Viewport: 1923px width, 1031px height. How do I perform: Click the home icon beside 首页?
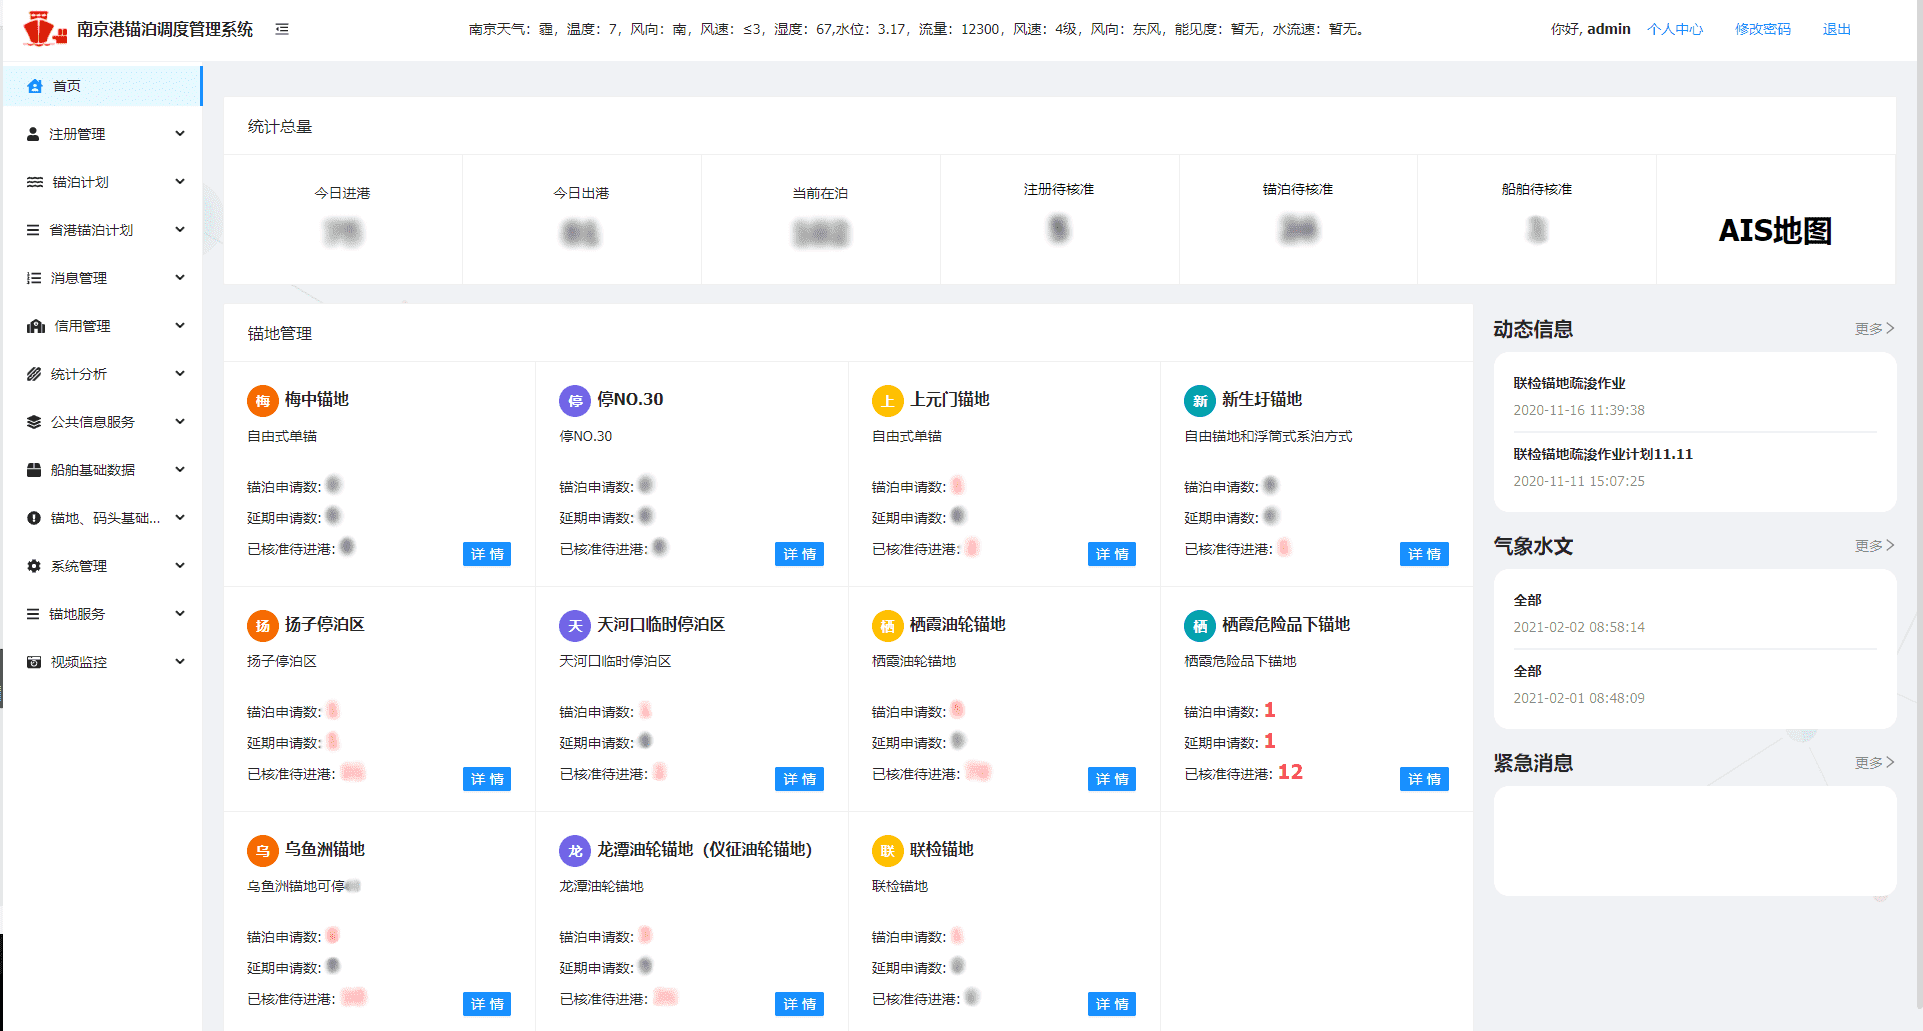(x=35, y=86)
